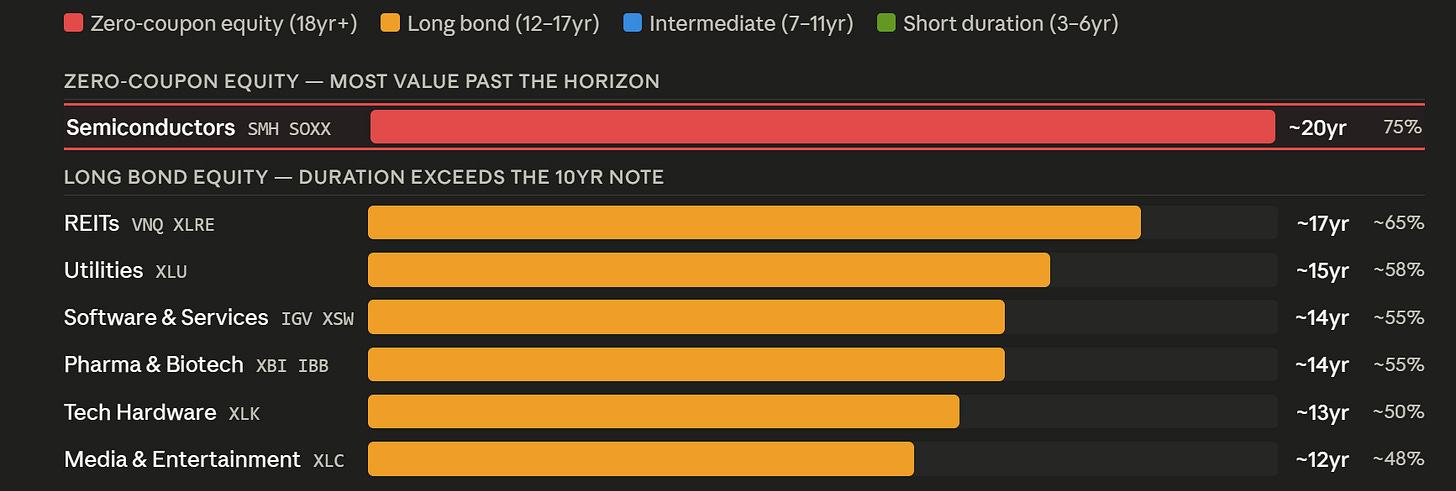
Task: Select the Utilities orange duration bar
Action: 709,270
